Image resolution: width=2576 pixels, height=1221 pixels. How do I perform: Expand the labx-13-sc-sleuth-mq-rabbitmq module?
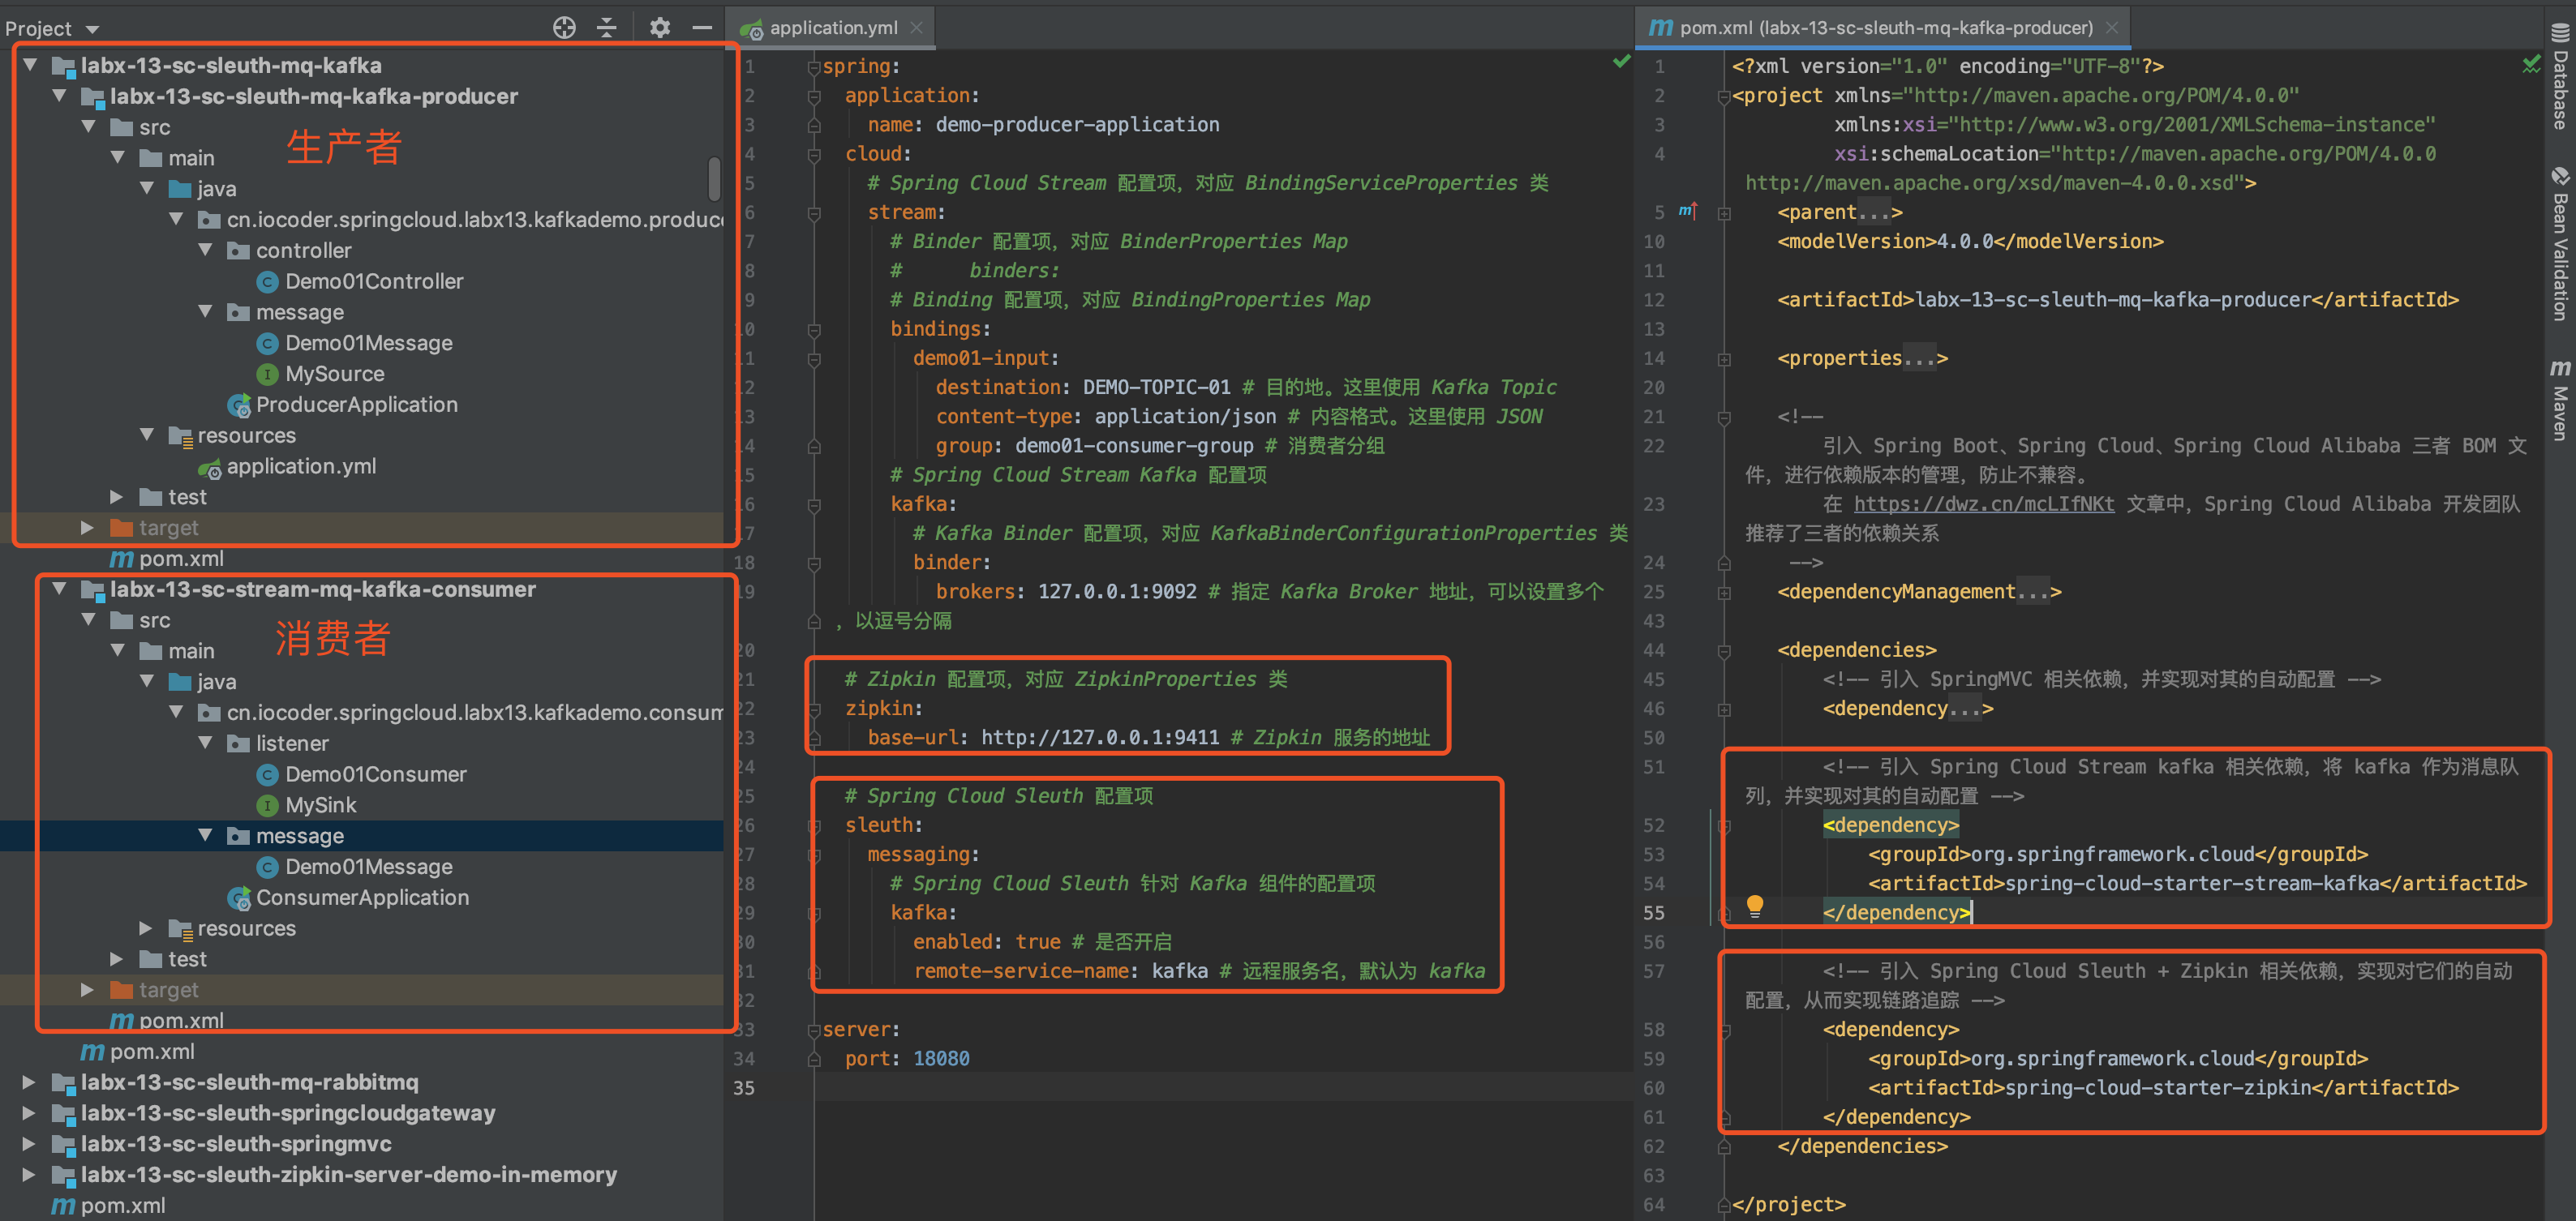coord(29,1082)
